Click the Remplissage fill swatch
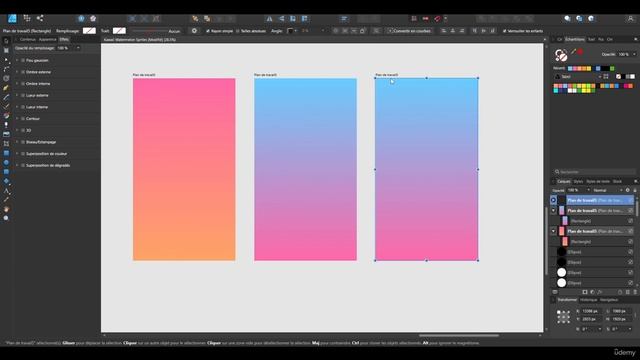This screenshot has height=360, width=640. tap(89, 31)
